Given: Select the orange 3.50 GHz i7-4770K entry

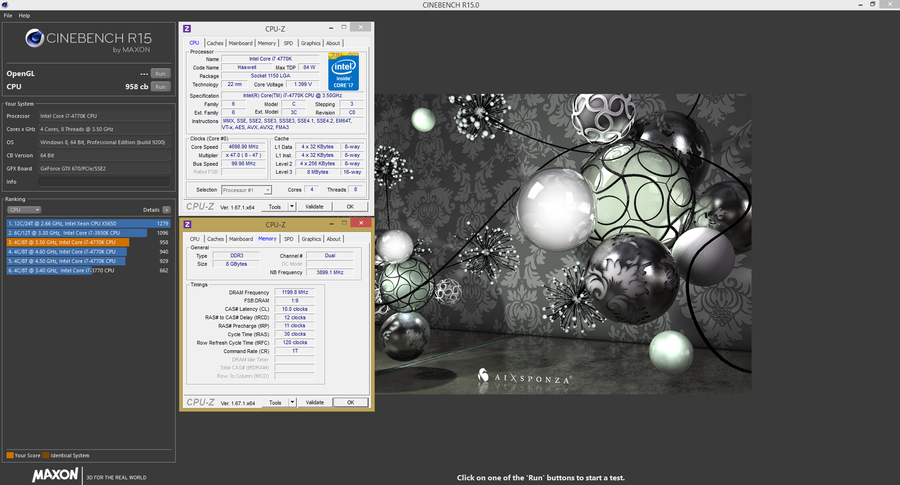Looking at the screenshot, I should point(88,242).
